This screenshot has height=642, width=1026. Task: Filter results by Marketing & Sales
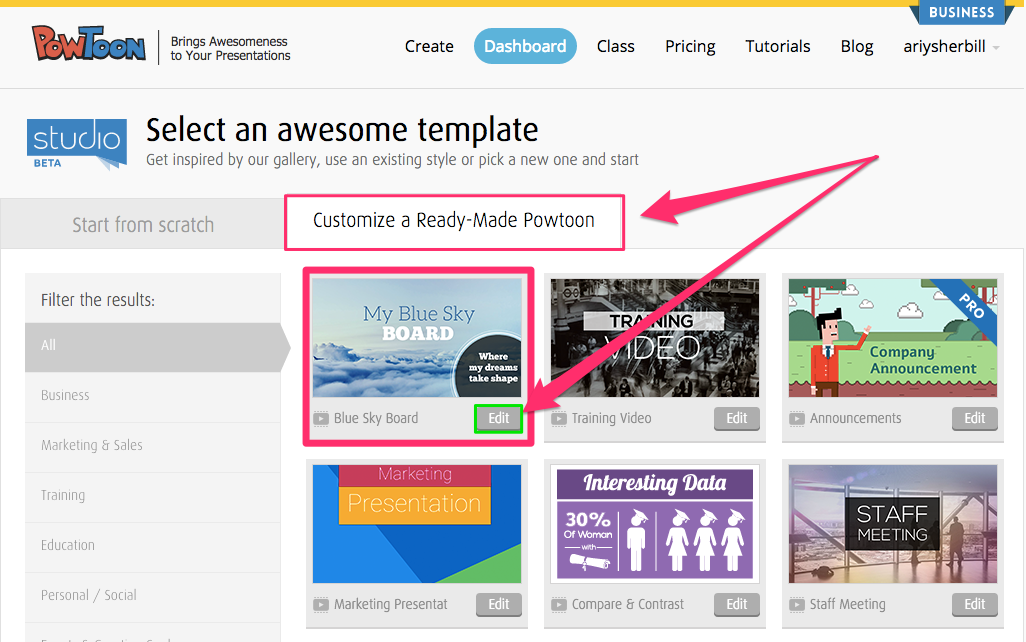coord(92,445)
